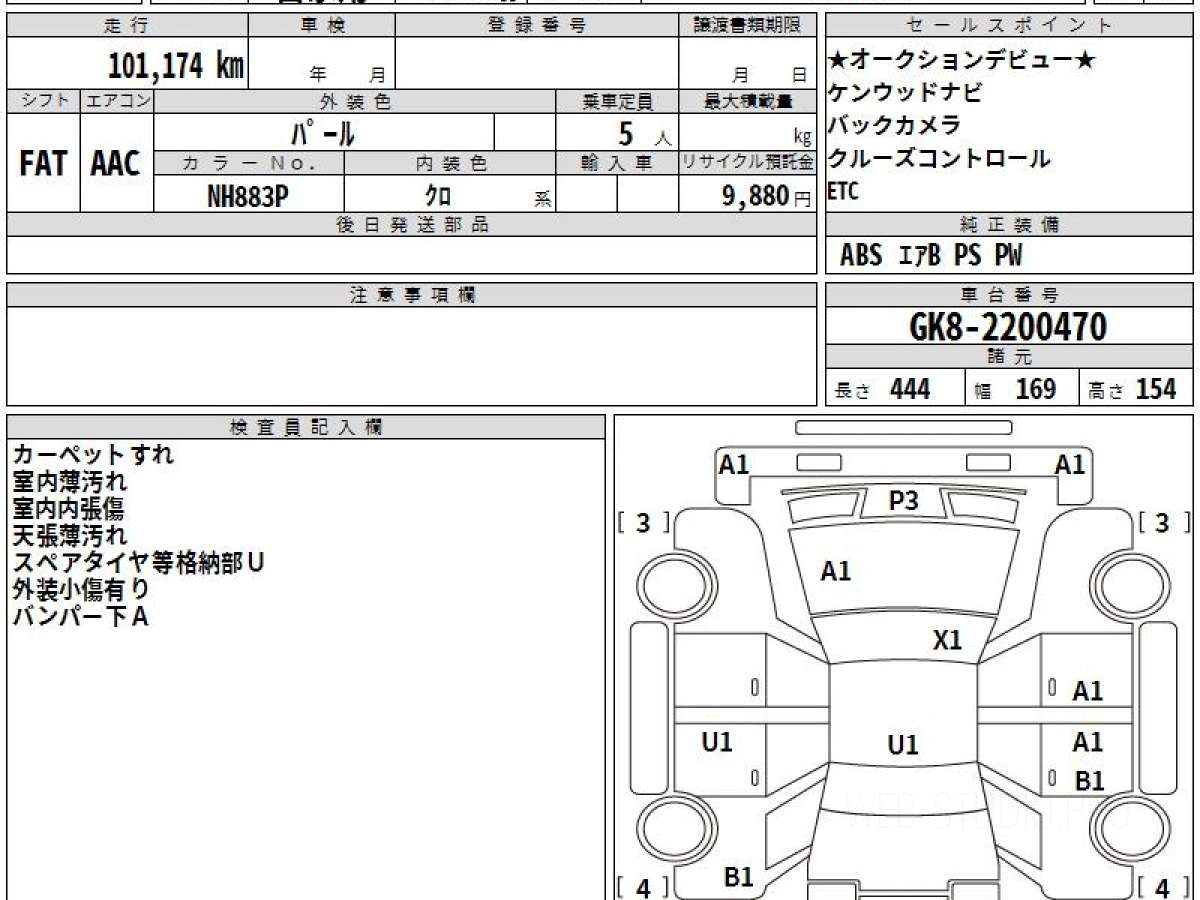Click the 車検 header cell
This screenshot has height=900, width=1200.
[322, 26]
